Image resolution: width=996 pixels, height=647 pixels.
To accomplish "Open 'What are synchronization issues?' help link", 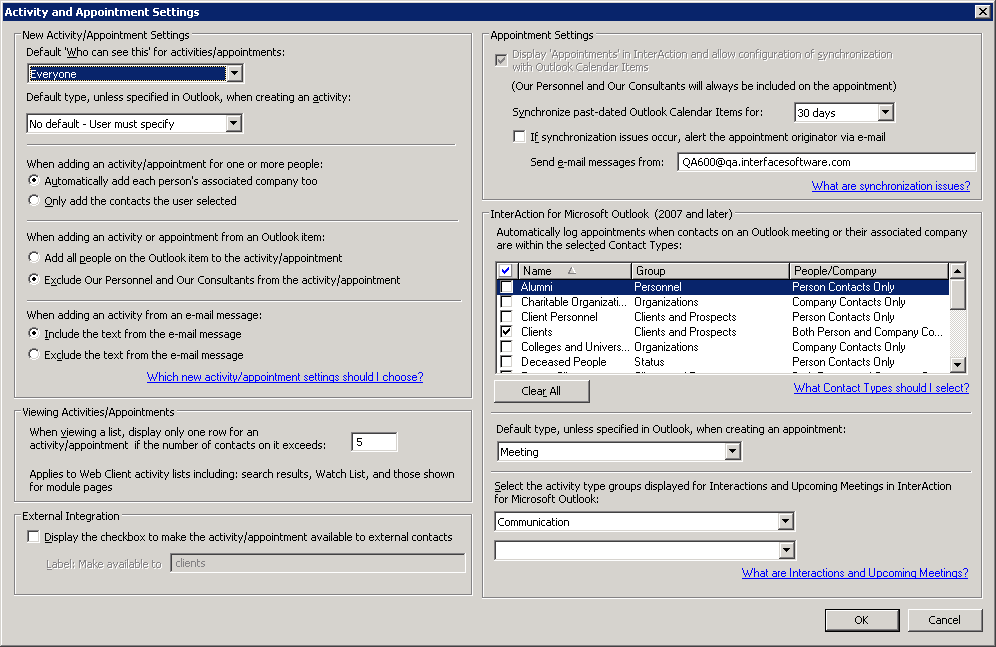I will (890, 185).
